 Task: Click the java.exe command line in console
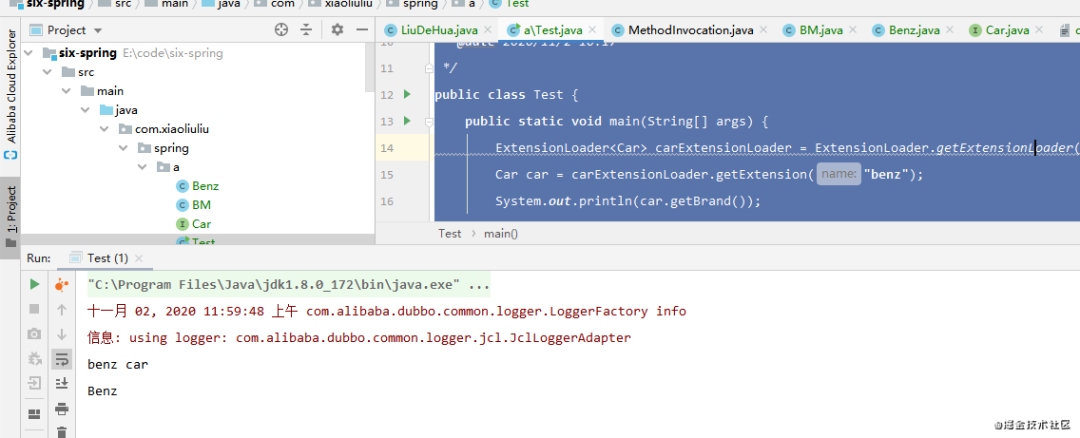coord(289,284)
